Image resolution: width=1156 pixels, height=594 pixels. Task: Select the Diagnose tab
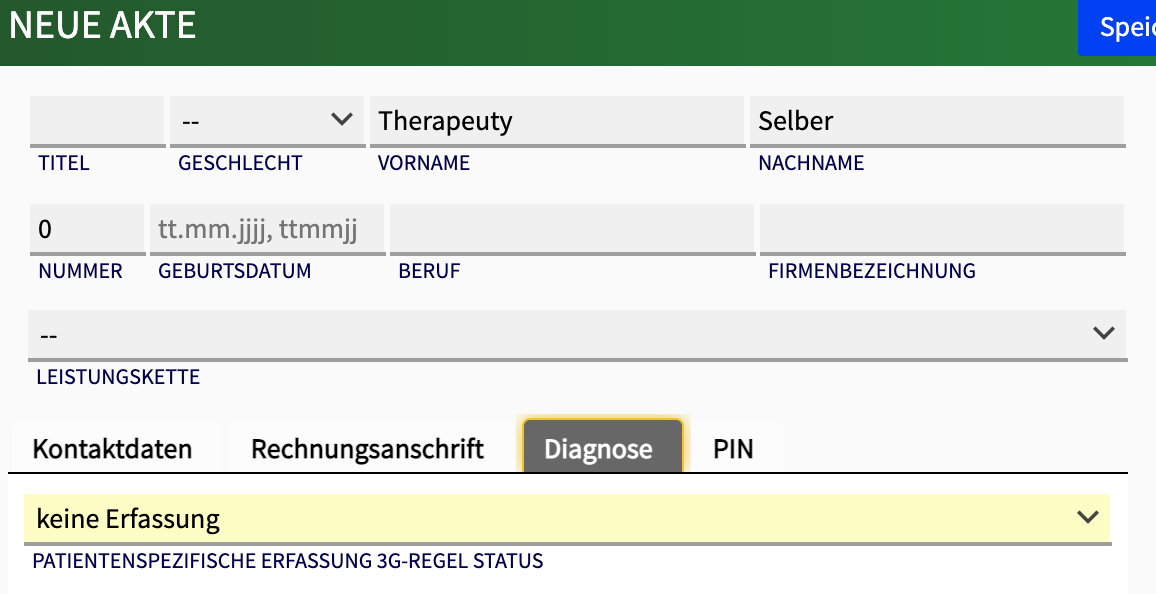point(598,449)
